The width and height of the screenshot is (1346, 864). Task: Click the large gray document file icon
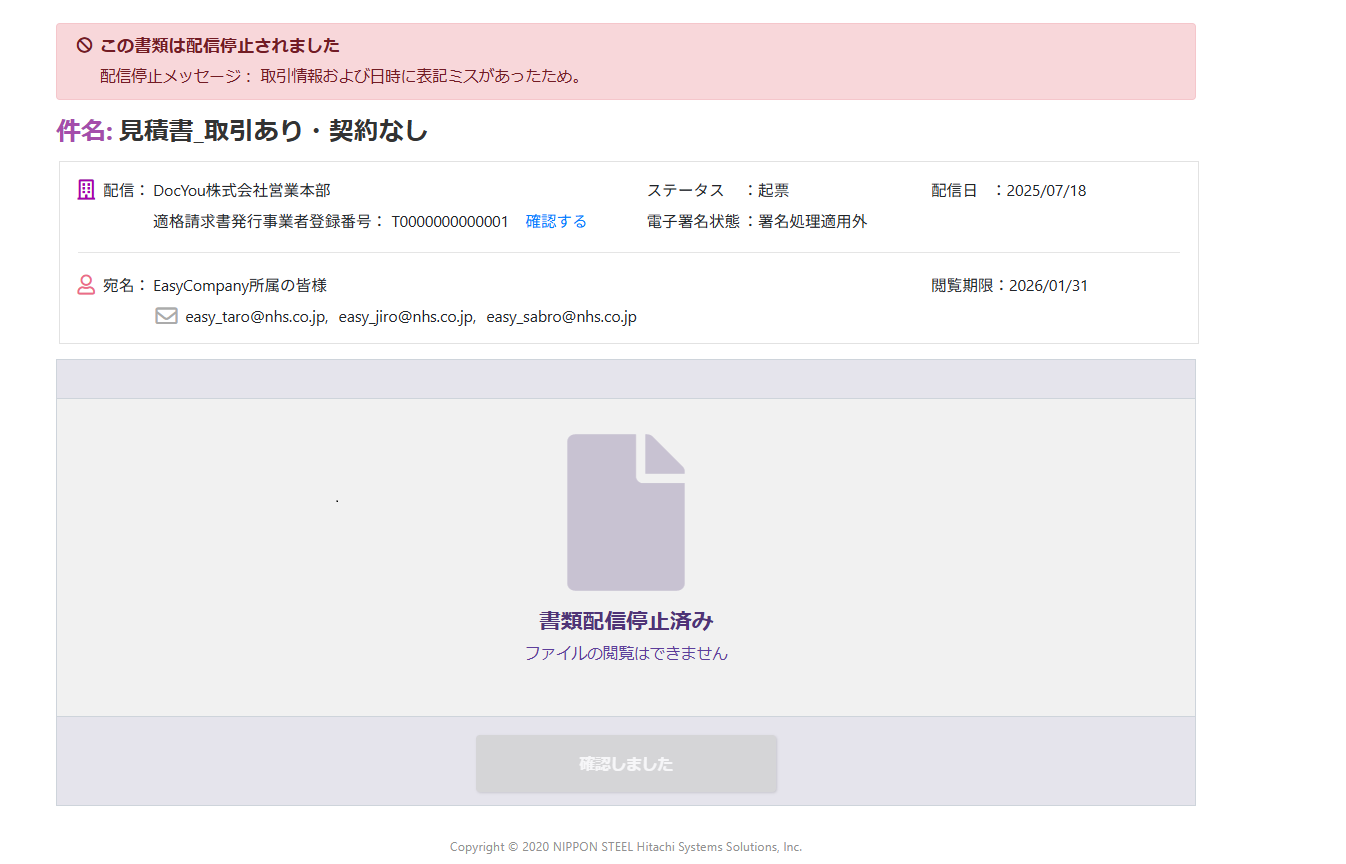click(626, 512)
